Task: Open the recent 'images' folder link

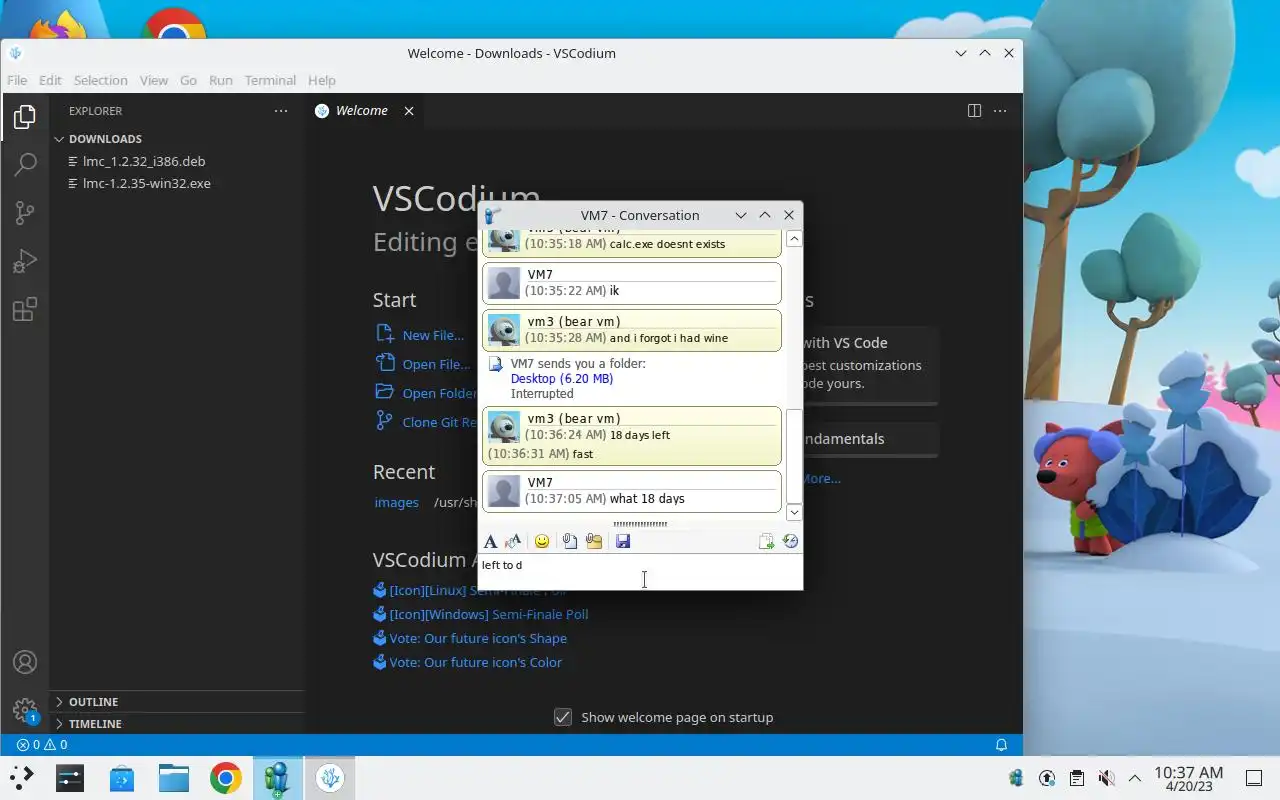Action: [x=396, y=502]
